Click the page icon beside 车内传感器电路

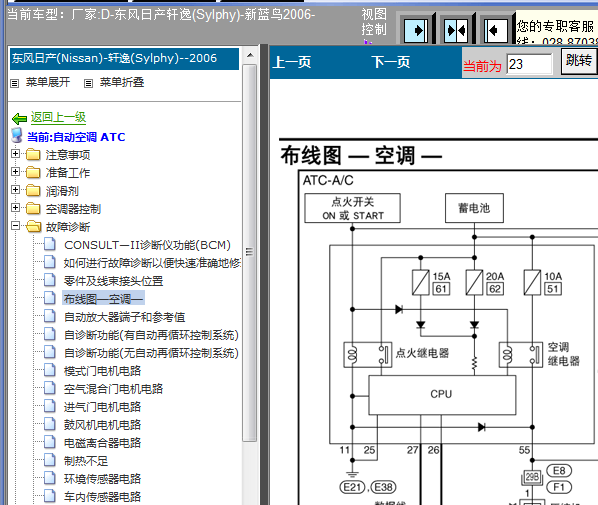50,496
